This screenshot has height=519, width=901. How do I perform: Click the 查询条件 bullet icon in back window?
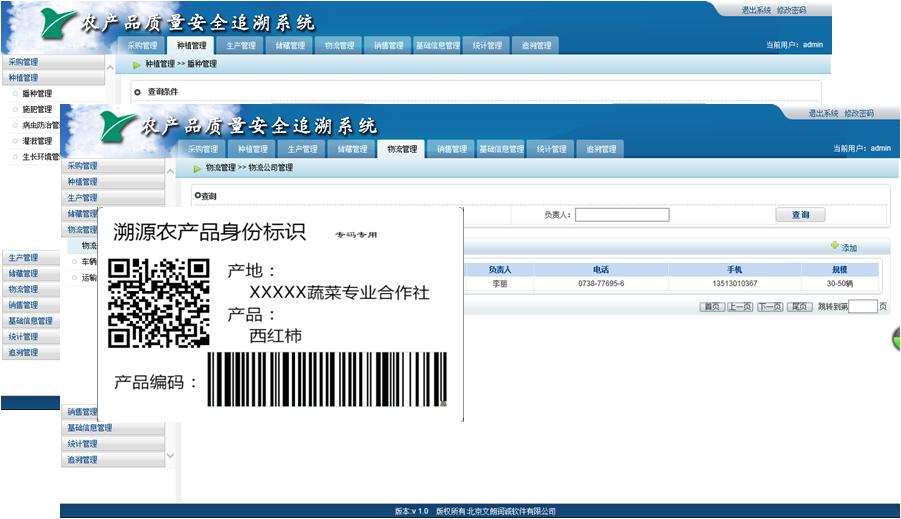click(x=137, y=92)
